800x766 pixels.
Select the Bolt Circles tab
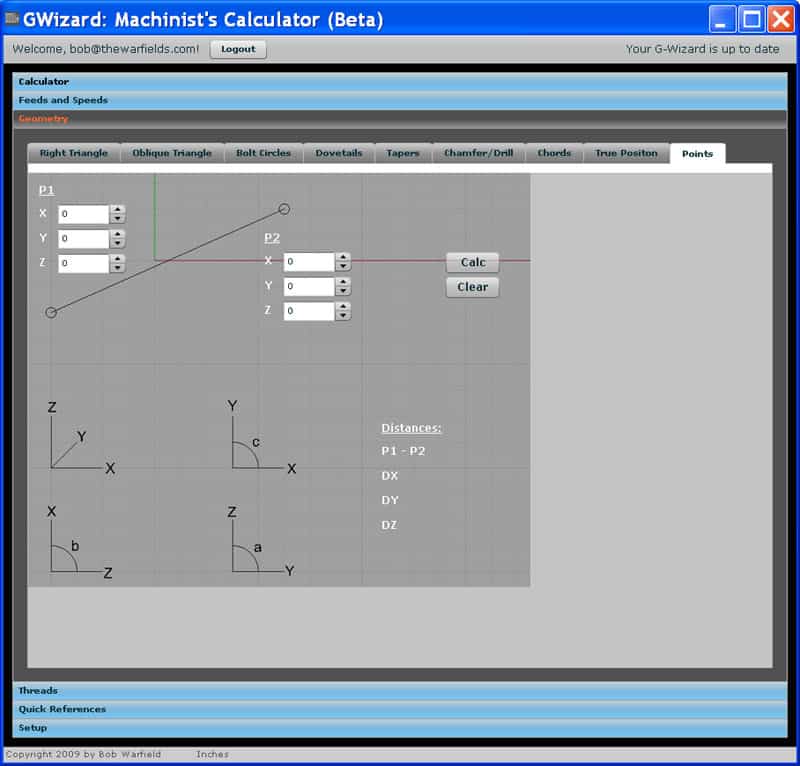pyautogui.click(x=261, y=153)
